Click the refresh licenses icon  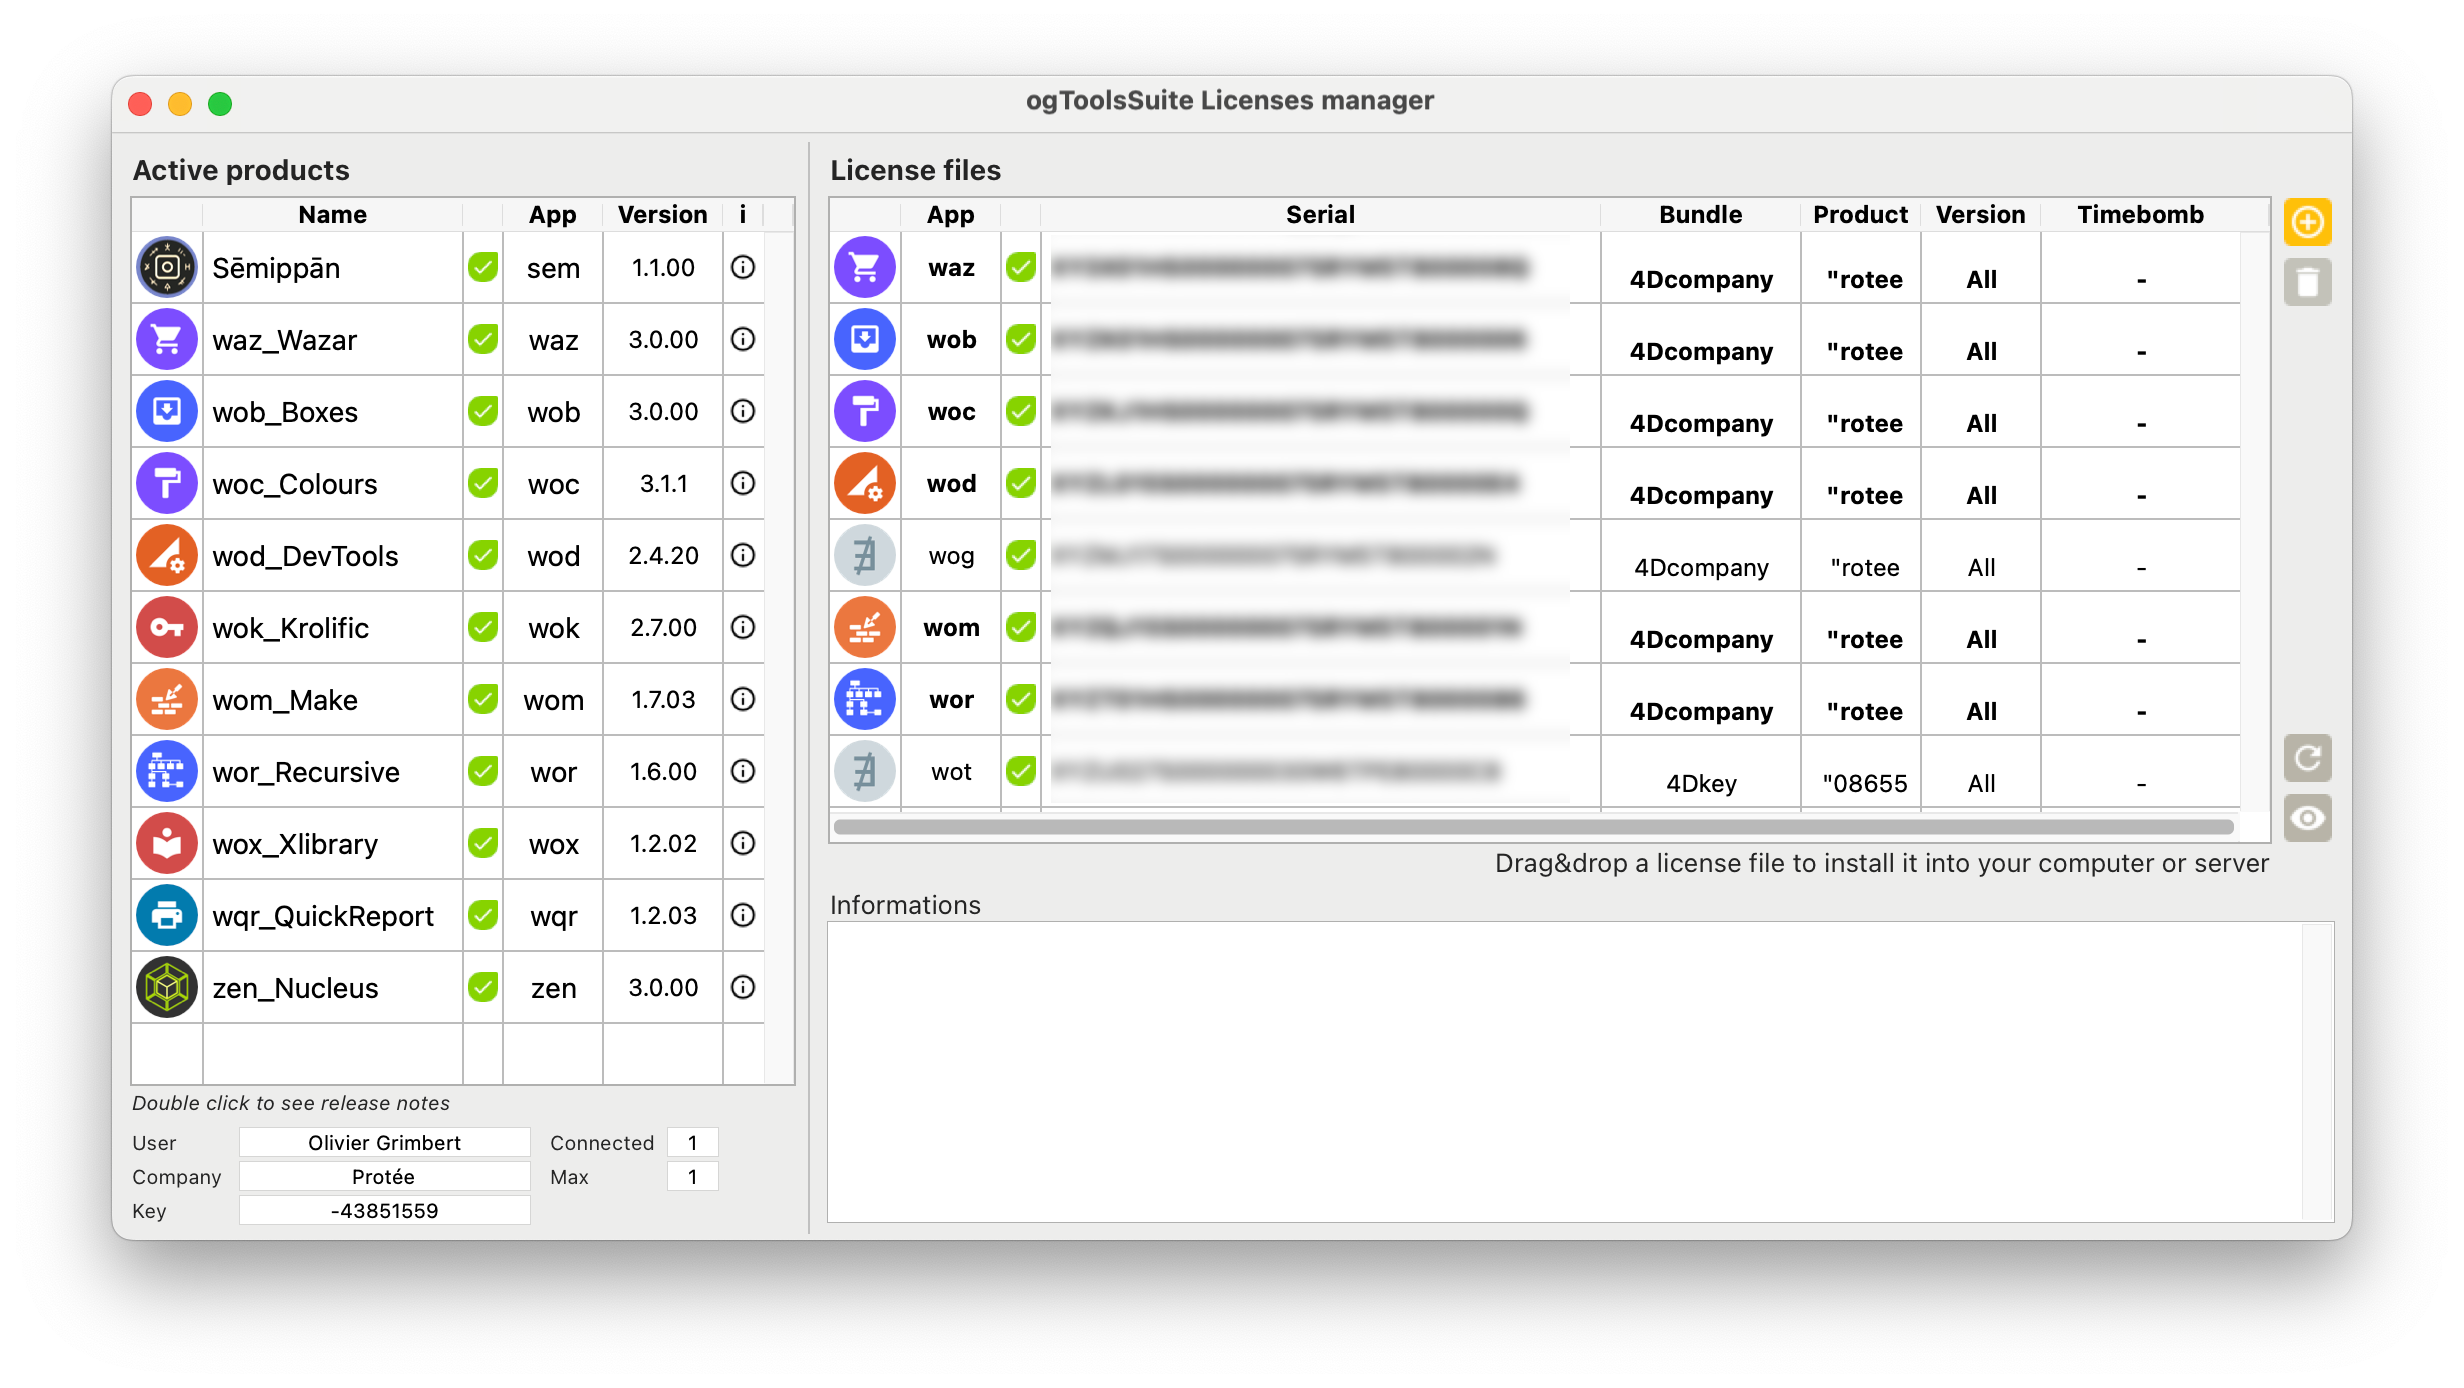tap(2307, 758)
